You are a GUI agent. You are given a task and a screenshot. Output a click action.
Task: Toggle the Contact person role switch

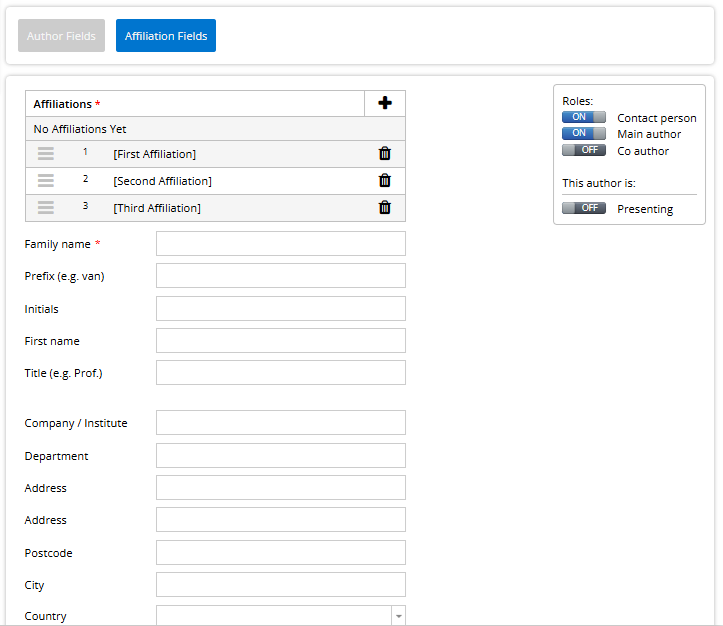click(x=583, y=117)
